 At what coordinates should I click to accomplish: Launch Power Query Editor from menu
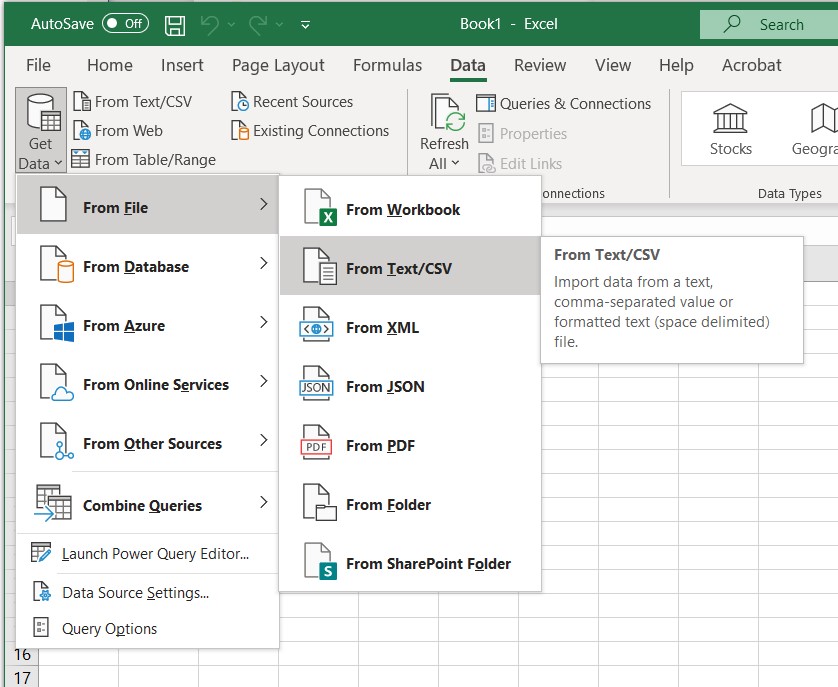(x=148, y=553)
